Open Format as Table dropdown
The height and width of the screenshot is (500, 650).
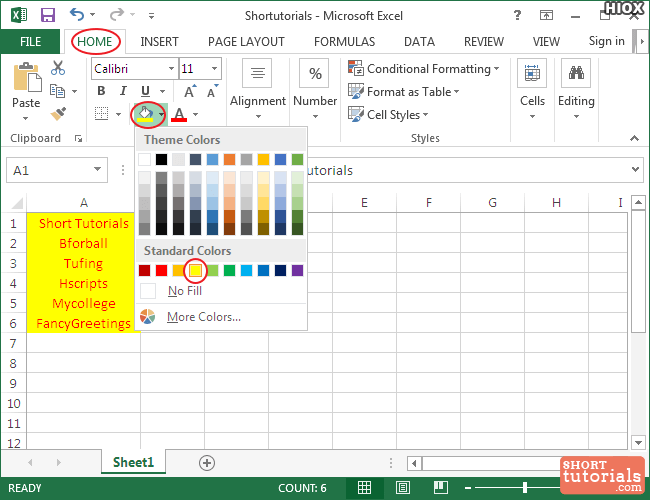(404, 92)
